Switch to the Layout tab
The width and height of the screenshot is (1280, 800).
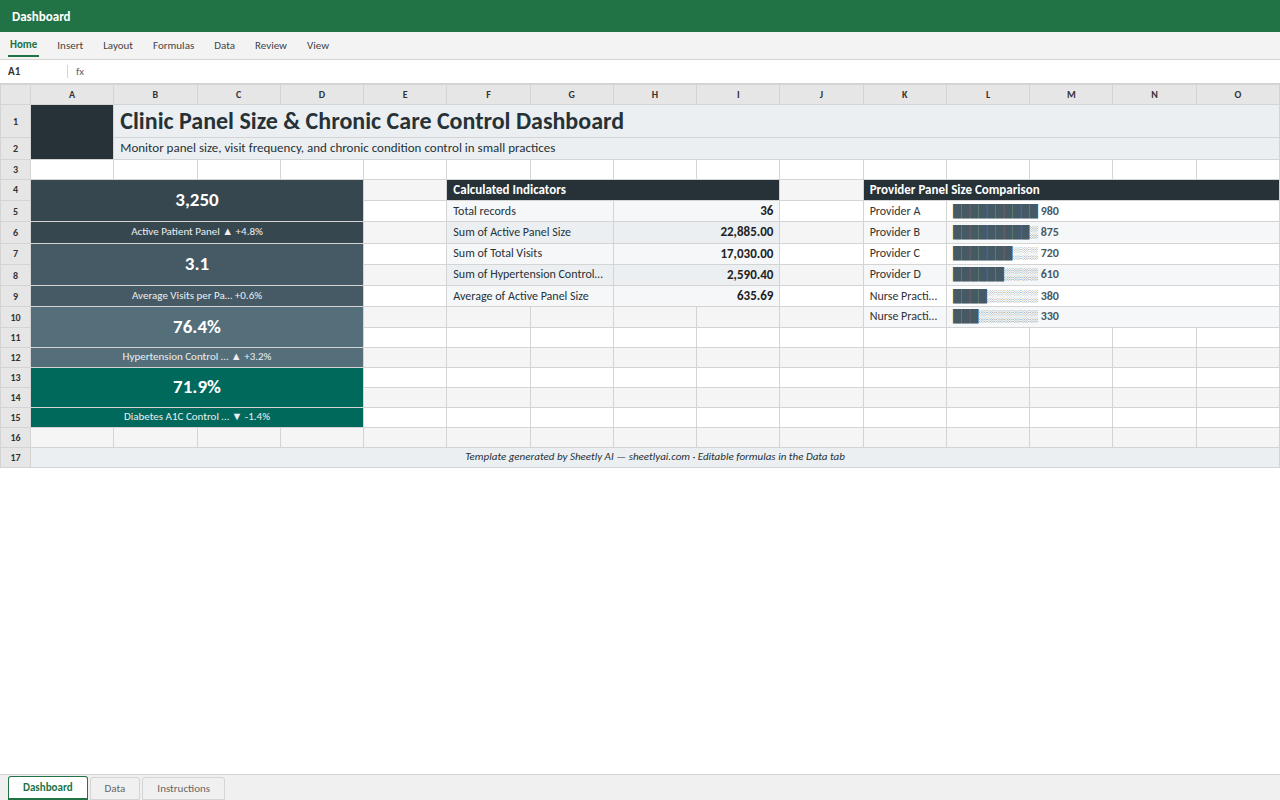[118, 46]
